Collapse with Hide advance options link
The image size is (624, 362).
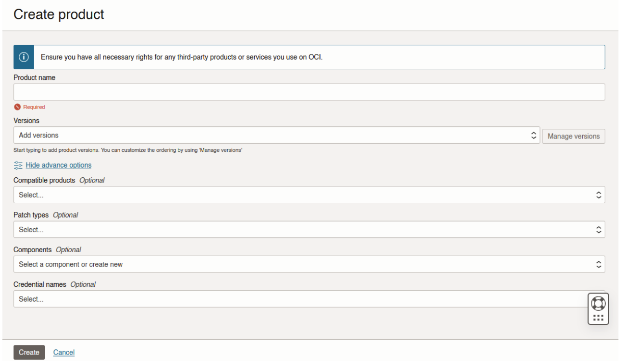point(58,165)
